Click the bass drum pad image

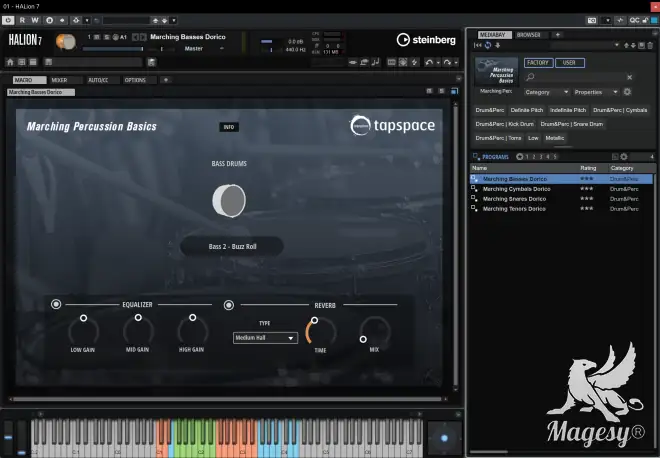click(229, 201)
